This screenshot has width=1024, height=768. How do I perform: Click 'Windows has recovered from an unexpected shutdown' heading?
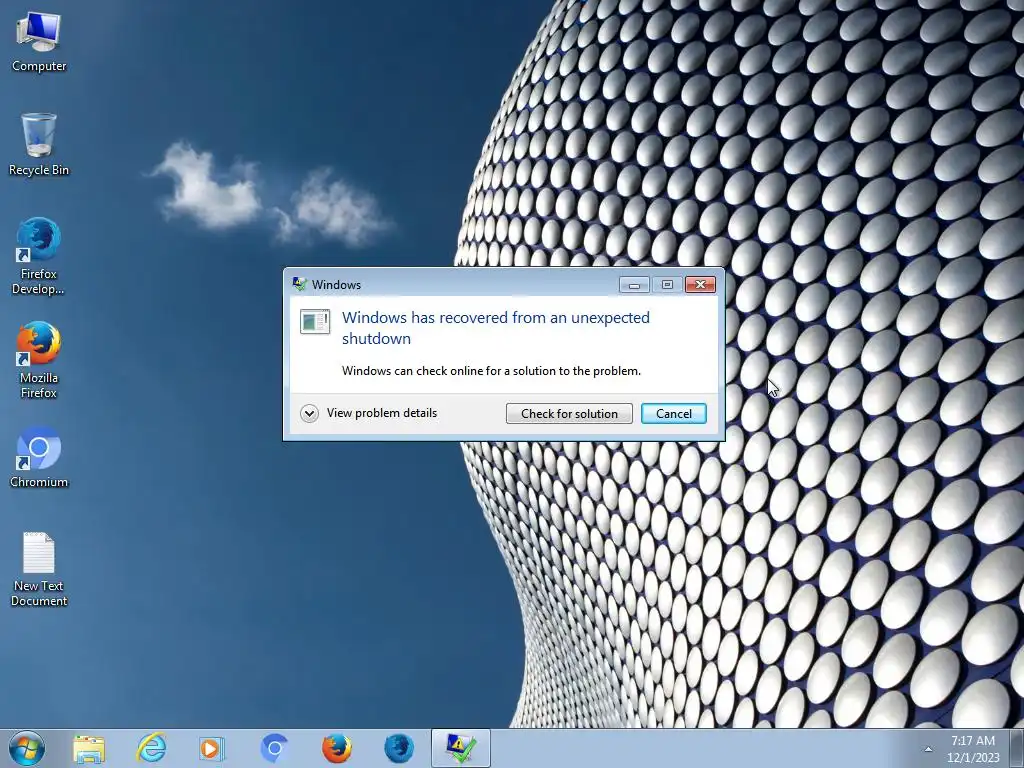[496, 328]
